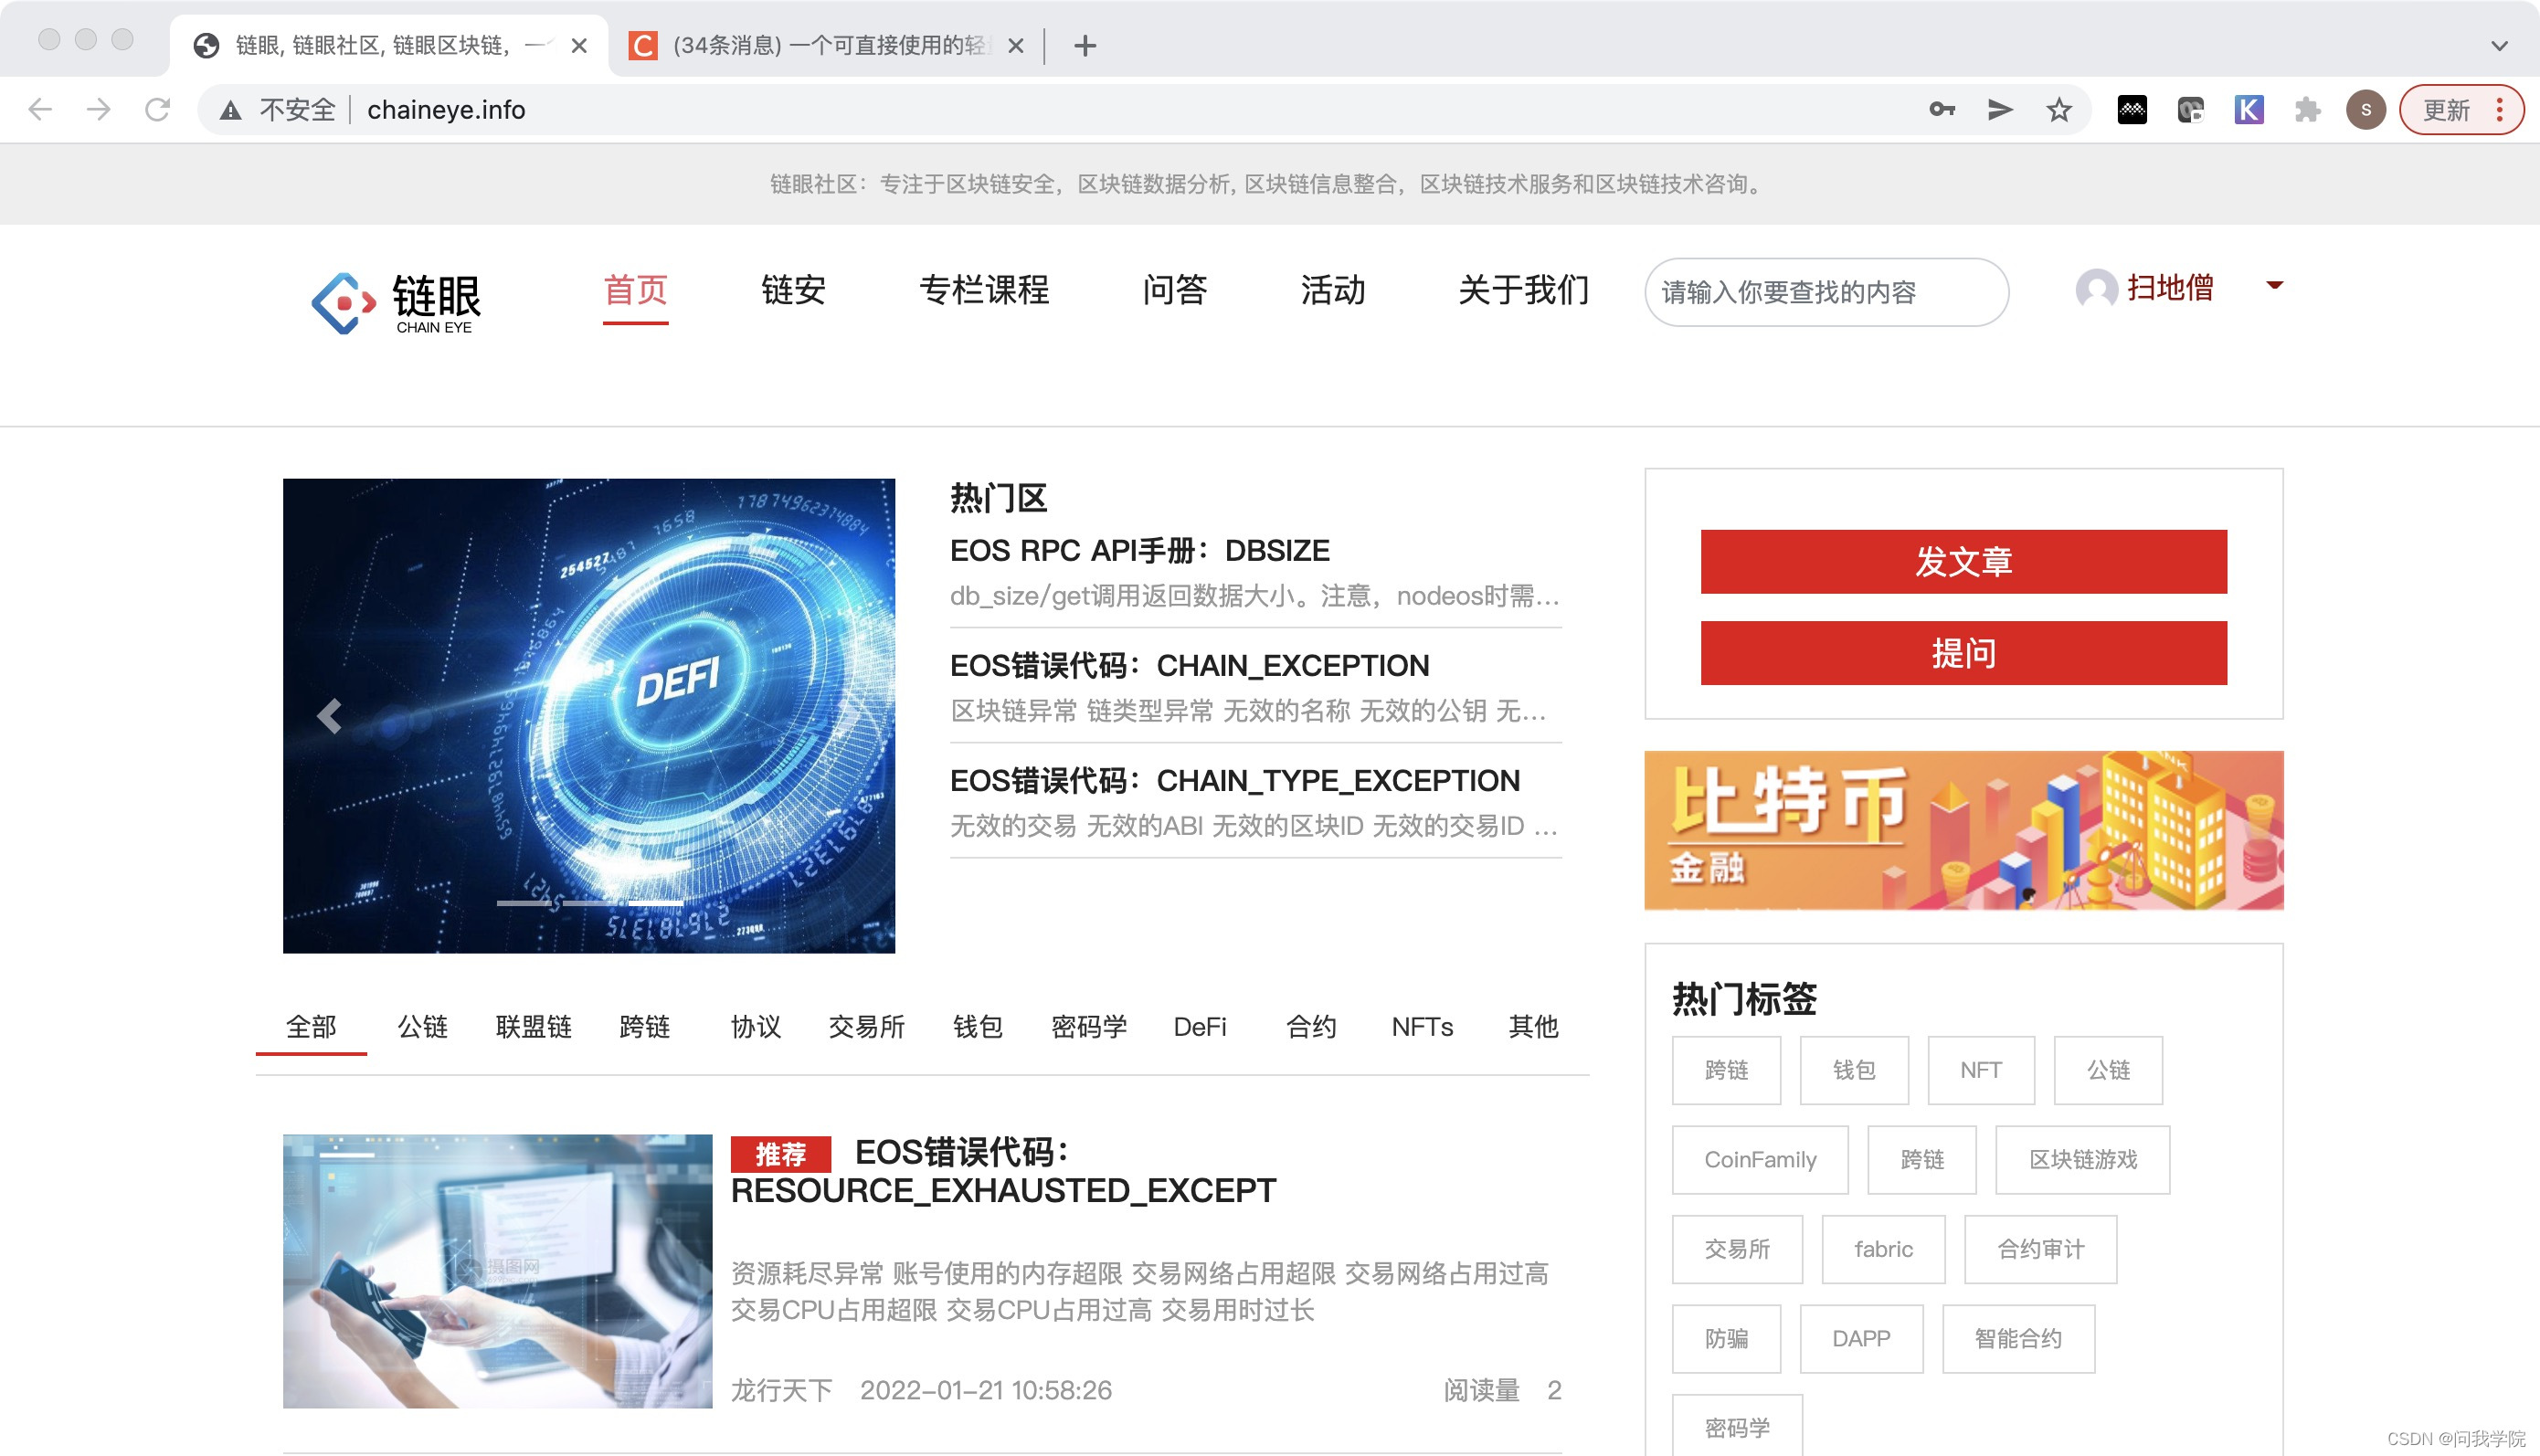This screenshot has height=1456, width=2540.
Task: Click the purple K extension icon
Action: coord(2248,110)
